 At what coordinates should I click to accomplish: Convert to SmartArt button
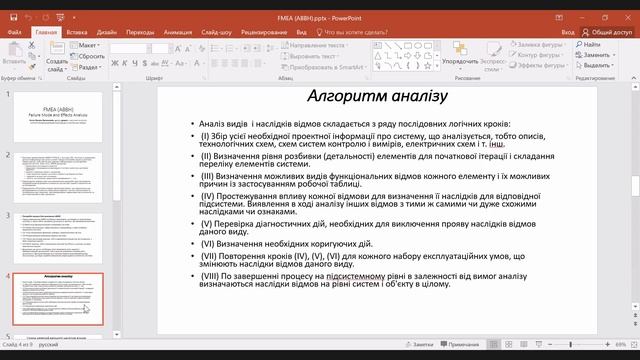point(324,67)
